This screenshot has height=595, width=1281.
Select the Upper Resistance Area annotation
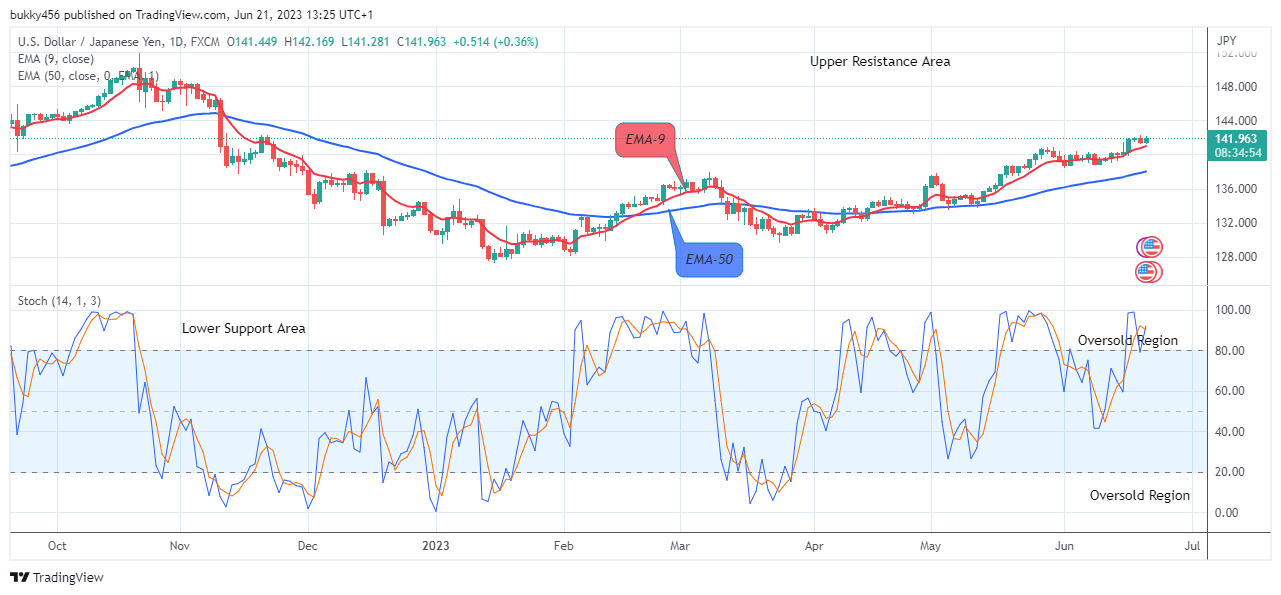pyautogui.click(x=880, y=62)
